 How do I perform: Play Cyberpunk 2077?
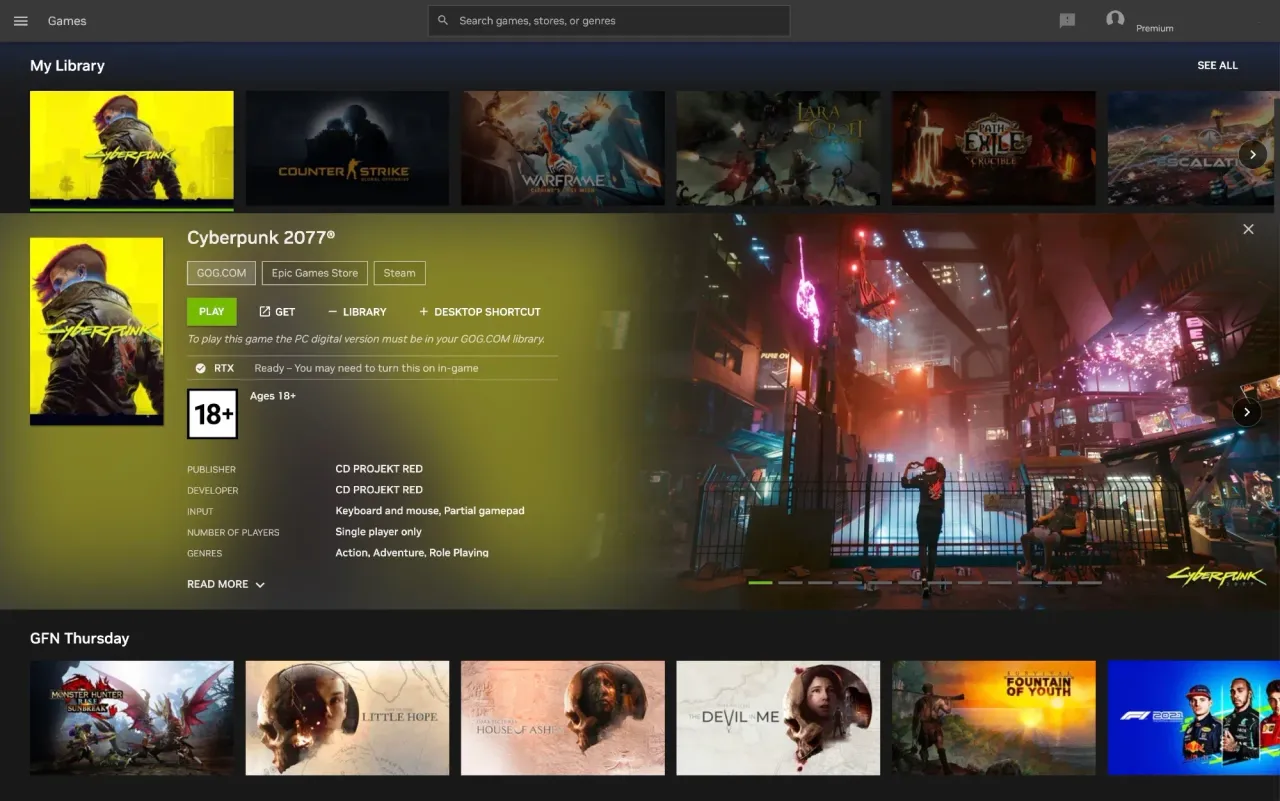click(212, 311)
